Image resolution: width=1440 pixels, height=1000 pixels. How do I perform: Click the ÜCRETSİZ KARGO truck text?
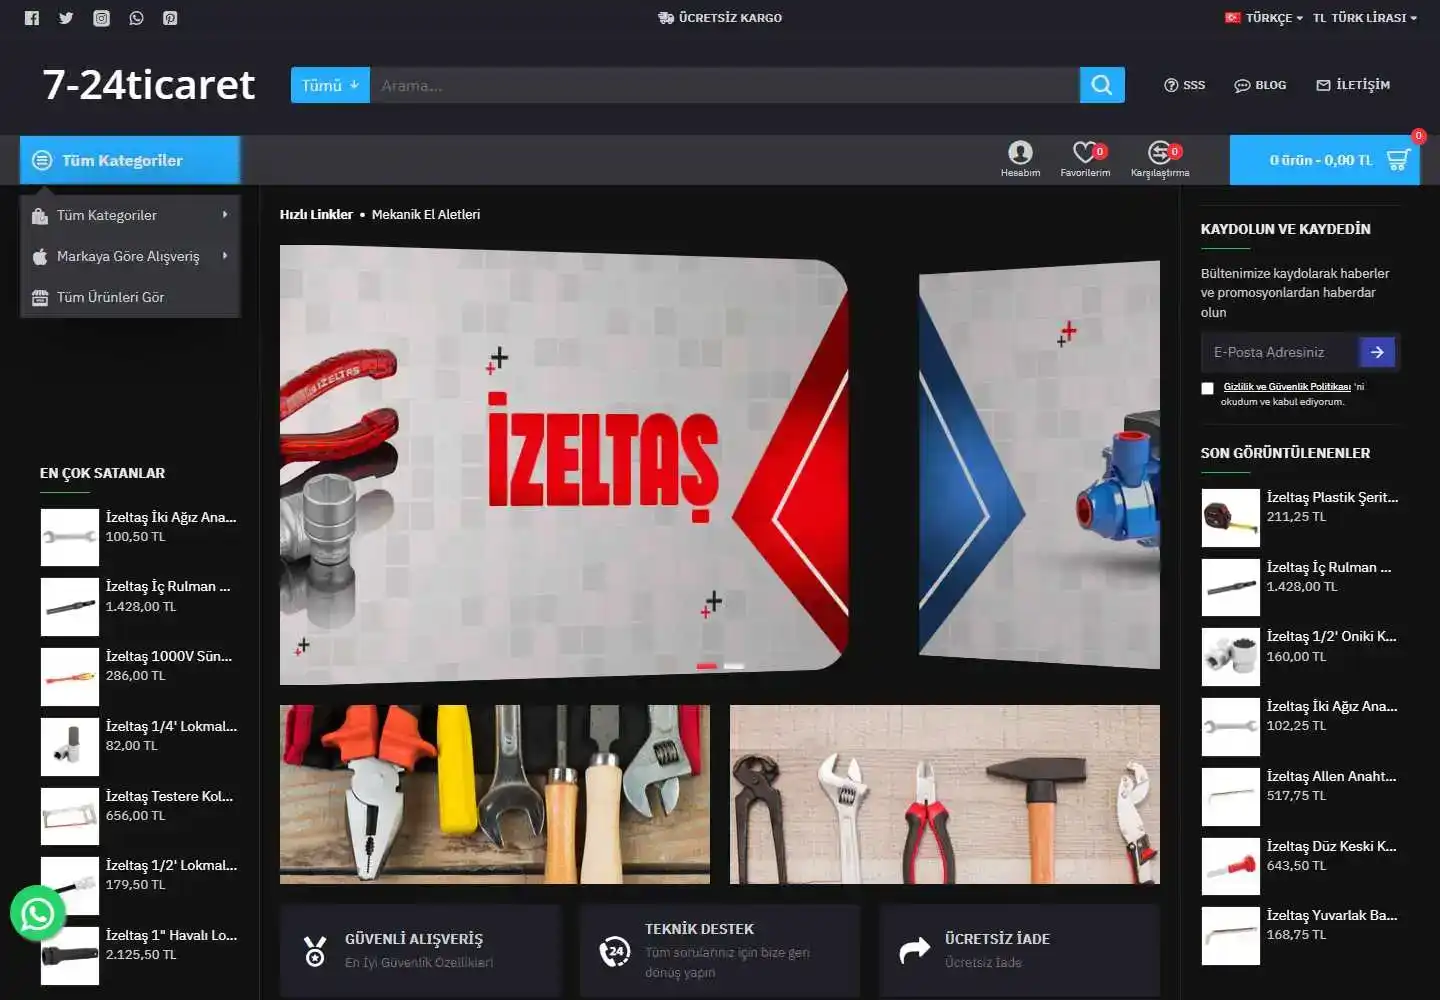720,18
